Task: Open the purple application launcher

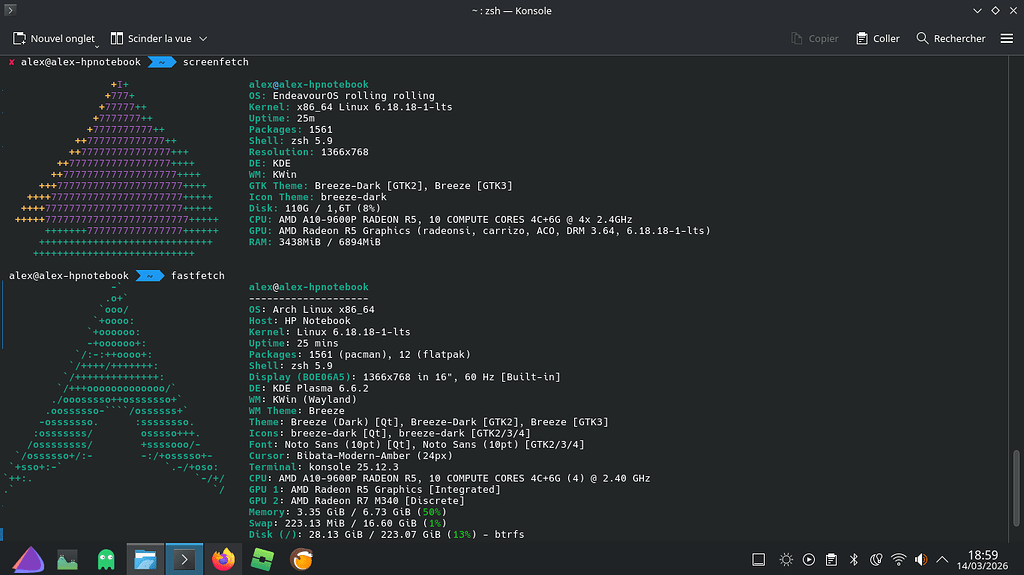Action: pyautogui.click(x=28, y=559)
